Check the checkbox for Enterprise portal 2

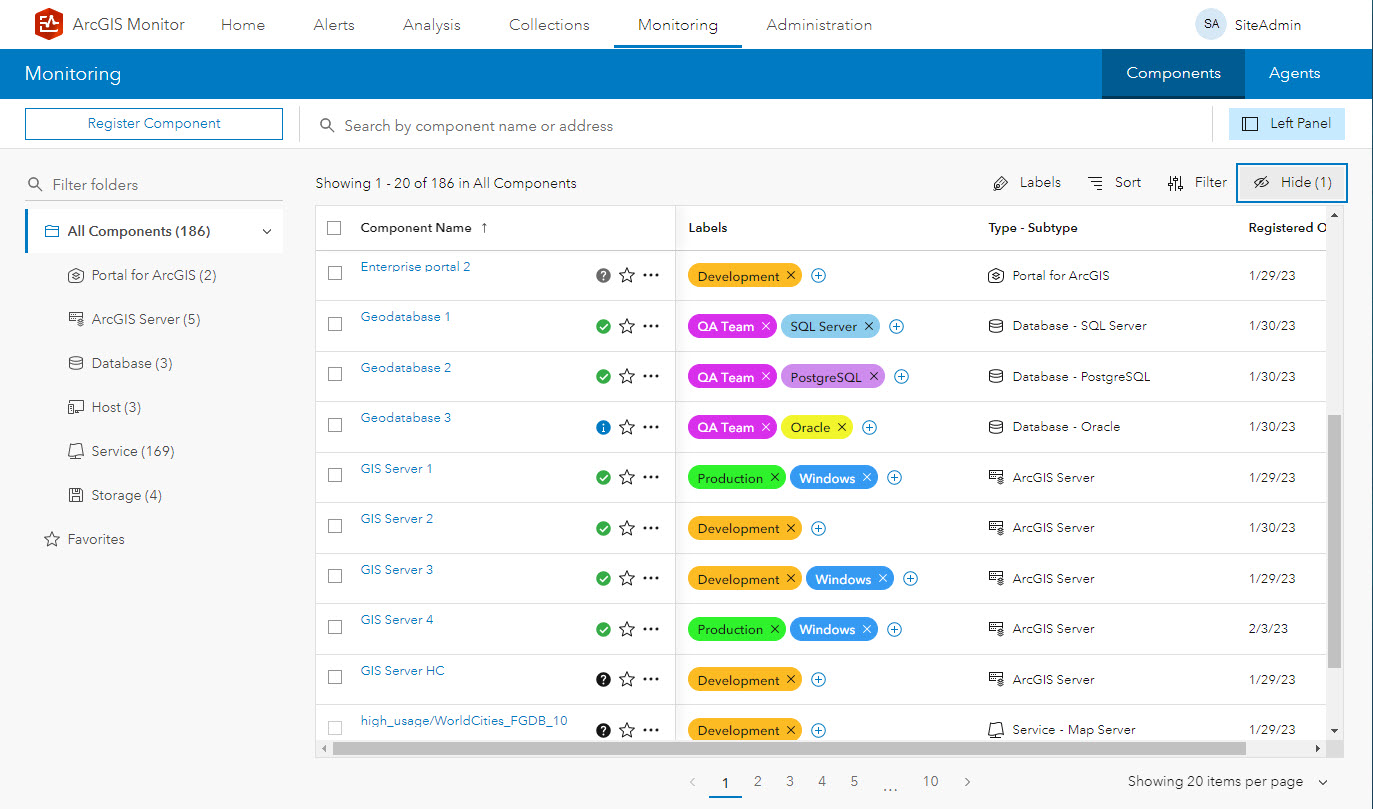[x=334, y=271]
